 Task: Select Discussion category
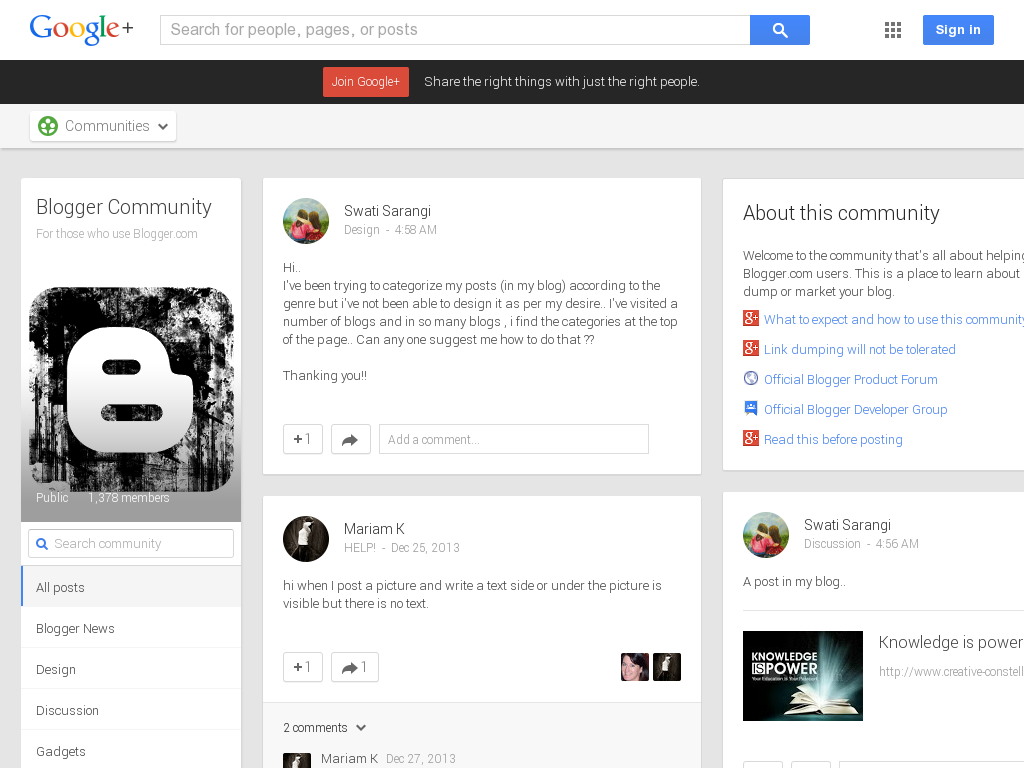click(131, 710)
